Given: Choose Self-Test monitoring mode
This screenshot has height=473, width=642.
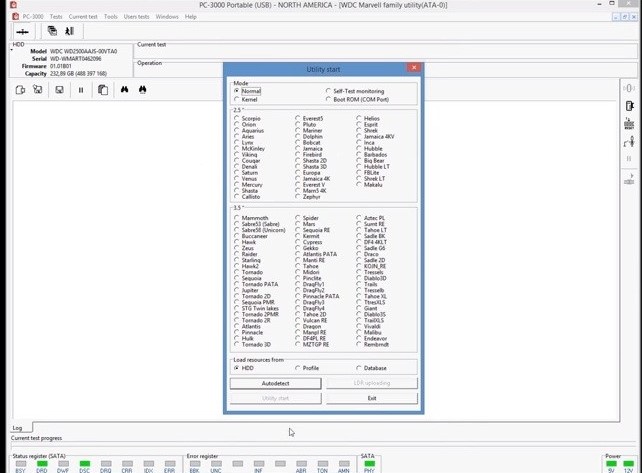Looking at the screenshot, I should pyautogui.click(x=328, y=91).
